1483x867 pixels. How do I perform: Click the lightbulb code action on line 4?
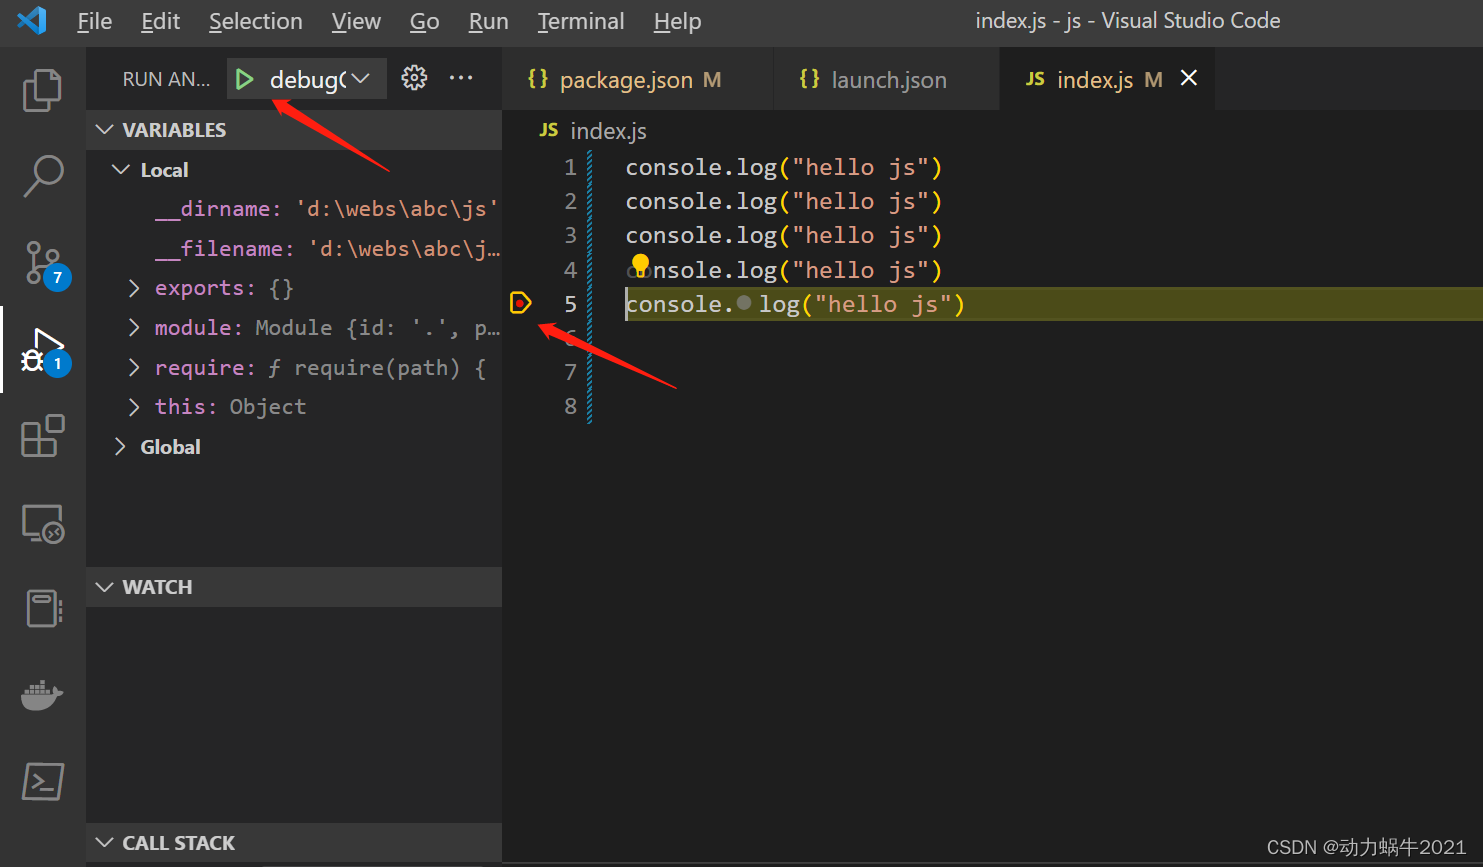pos(640,264)
